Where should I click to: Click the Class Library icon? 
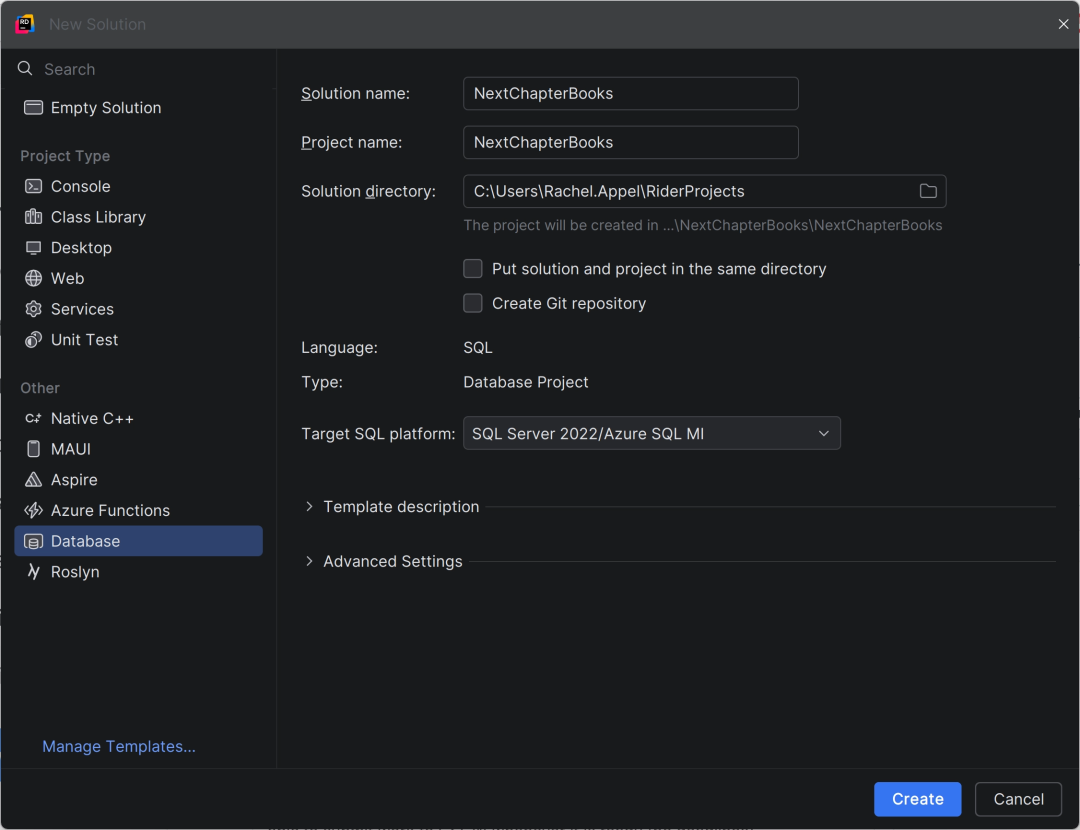click(x=33, y=217)
